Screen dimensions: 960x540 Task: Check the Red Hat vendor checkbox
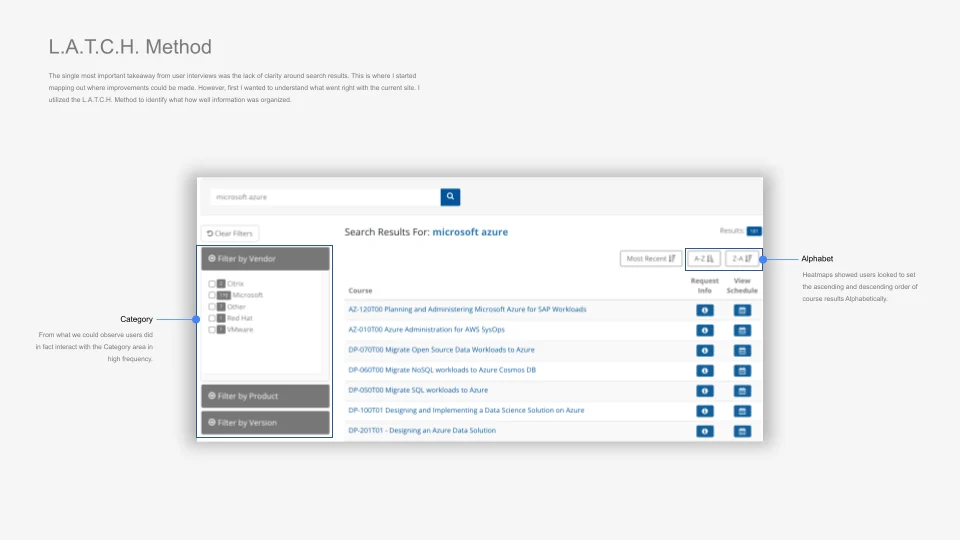(212, 318)
